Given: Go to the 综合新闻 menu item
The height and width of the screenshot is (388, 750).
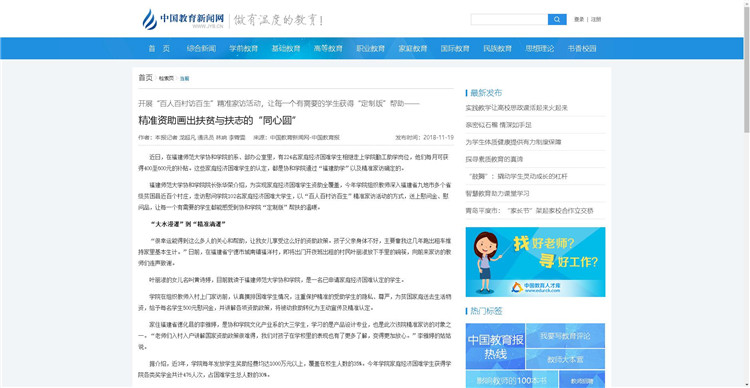Looking at the screenshot, I should point(201,48).
